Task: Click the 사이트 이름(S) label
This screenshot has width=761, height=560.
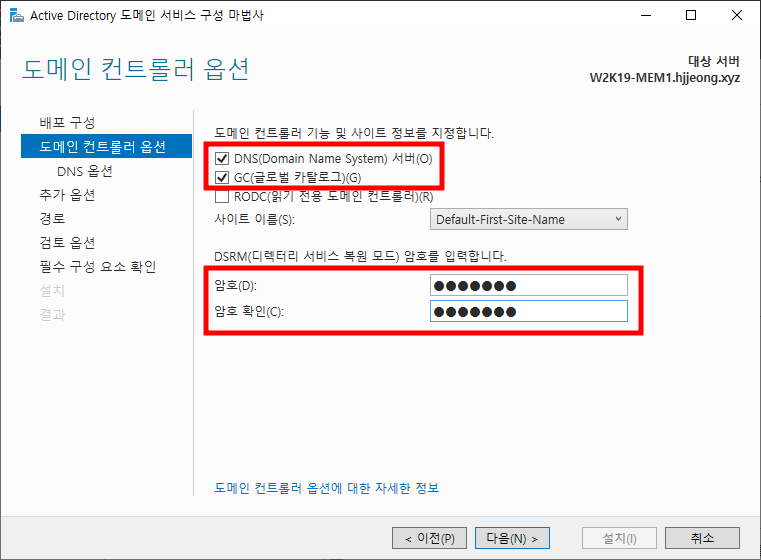Action: [x=254, y=219]
